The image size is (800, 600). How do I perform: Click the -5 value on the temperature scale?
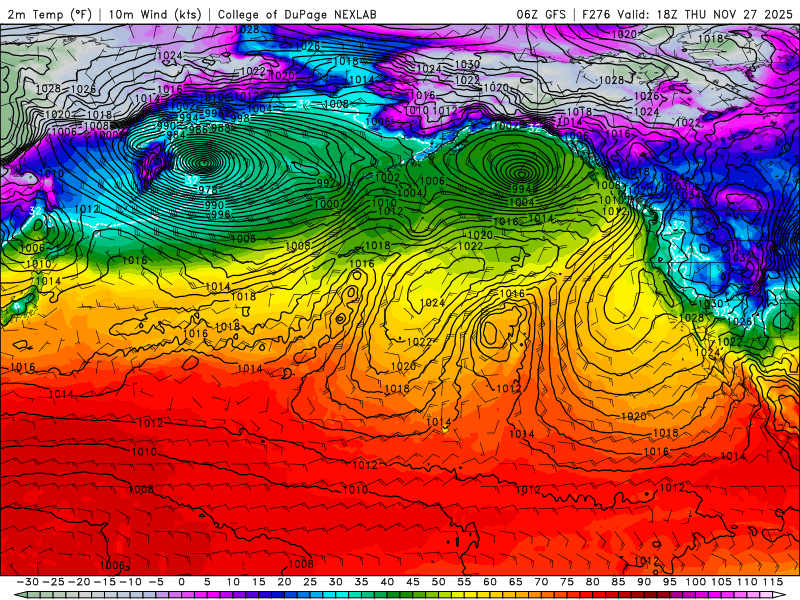(156, 582)
